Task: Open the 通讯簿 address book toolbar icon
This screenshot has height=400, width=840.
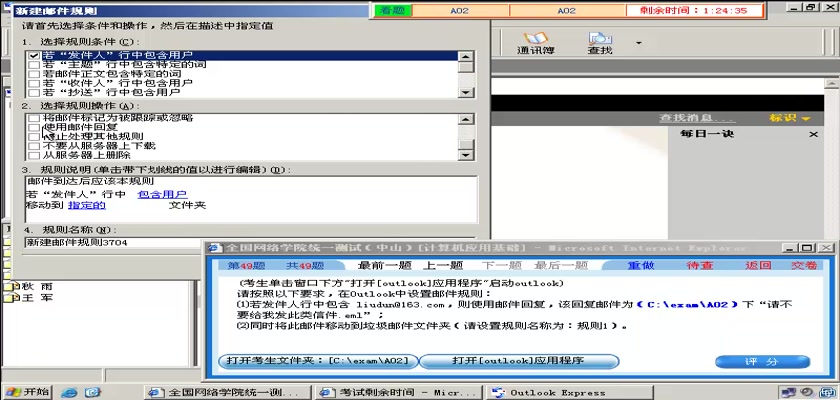Action: click(x=535, y=43)
